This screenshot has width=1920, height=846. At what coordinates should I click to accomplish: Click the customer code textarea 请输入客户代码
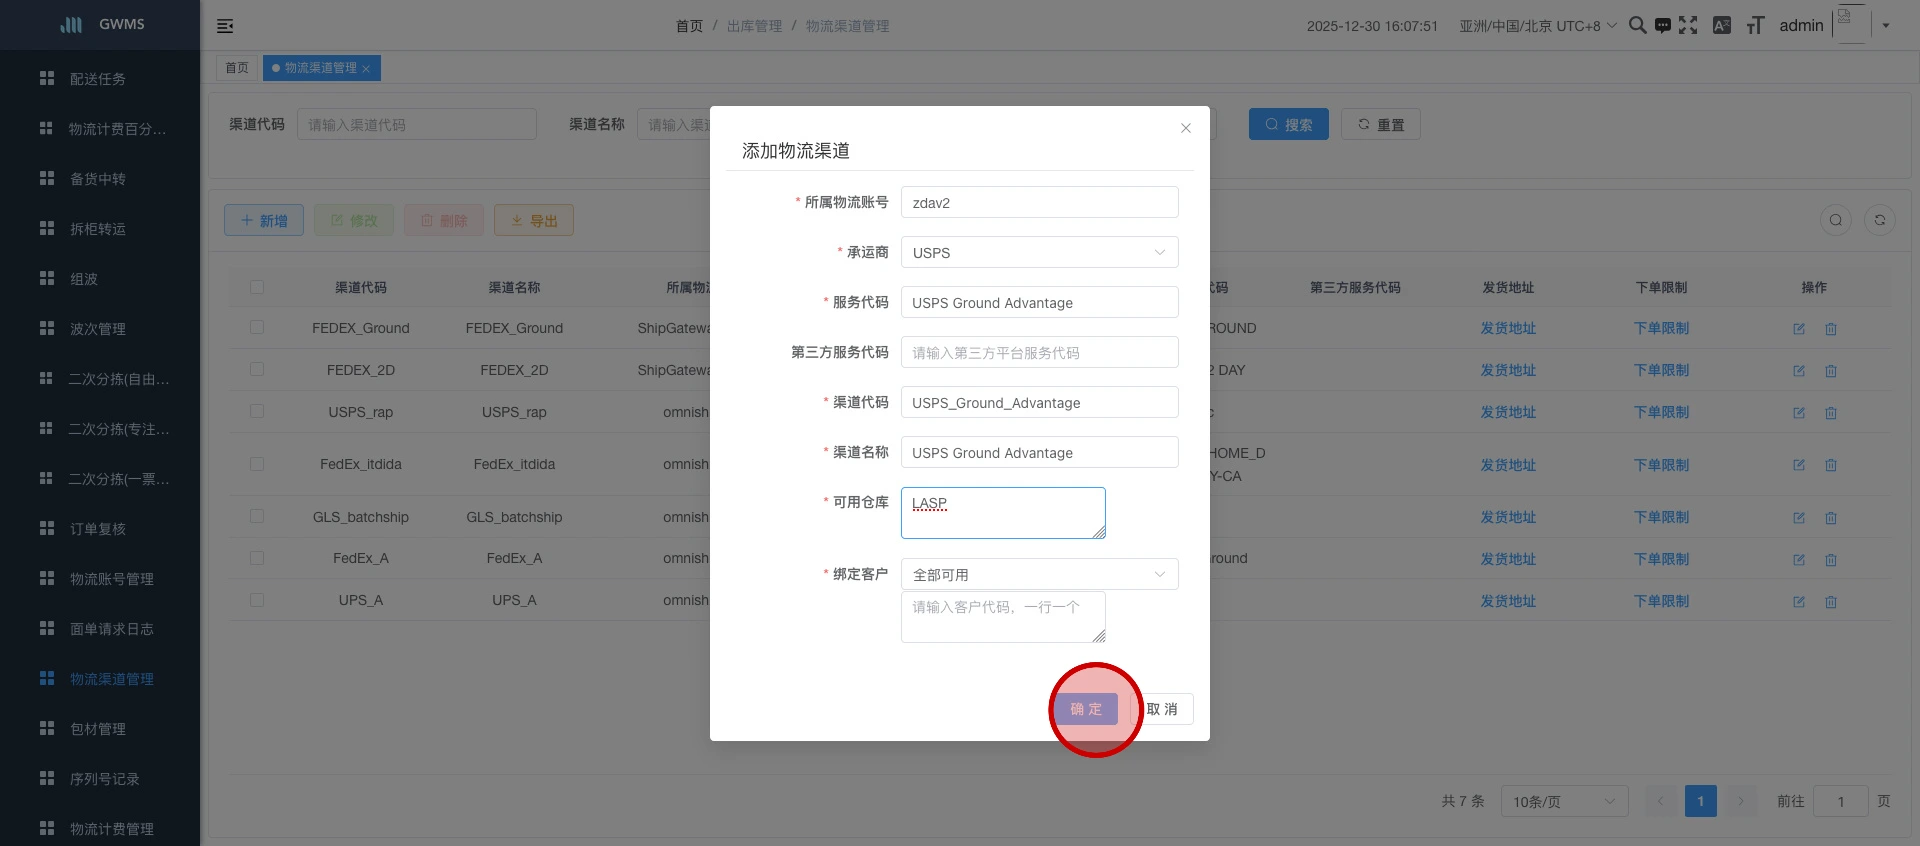pyautogui.click(x=1003, y=617)
